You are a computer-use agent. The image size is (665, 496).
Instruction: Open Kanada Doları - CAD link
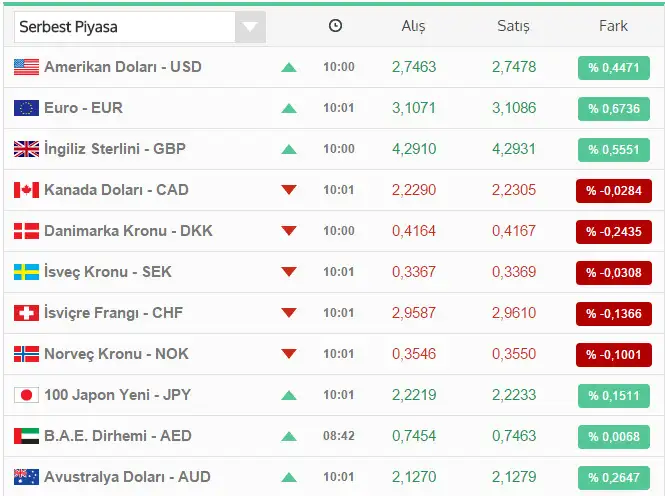(x=116, y=190)
